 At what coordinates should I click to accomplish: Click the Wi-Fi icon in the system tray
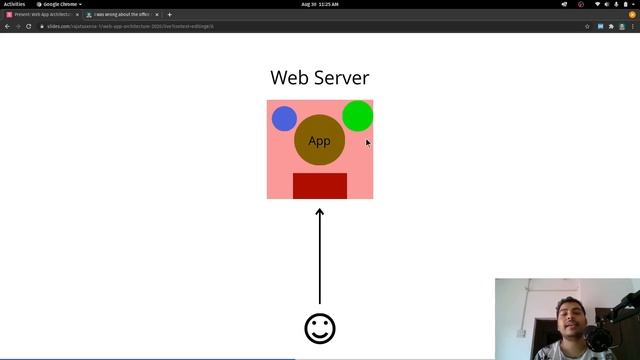[597, 4]
